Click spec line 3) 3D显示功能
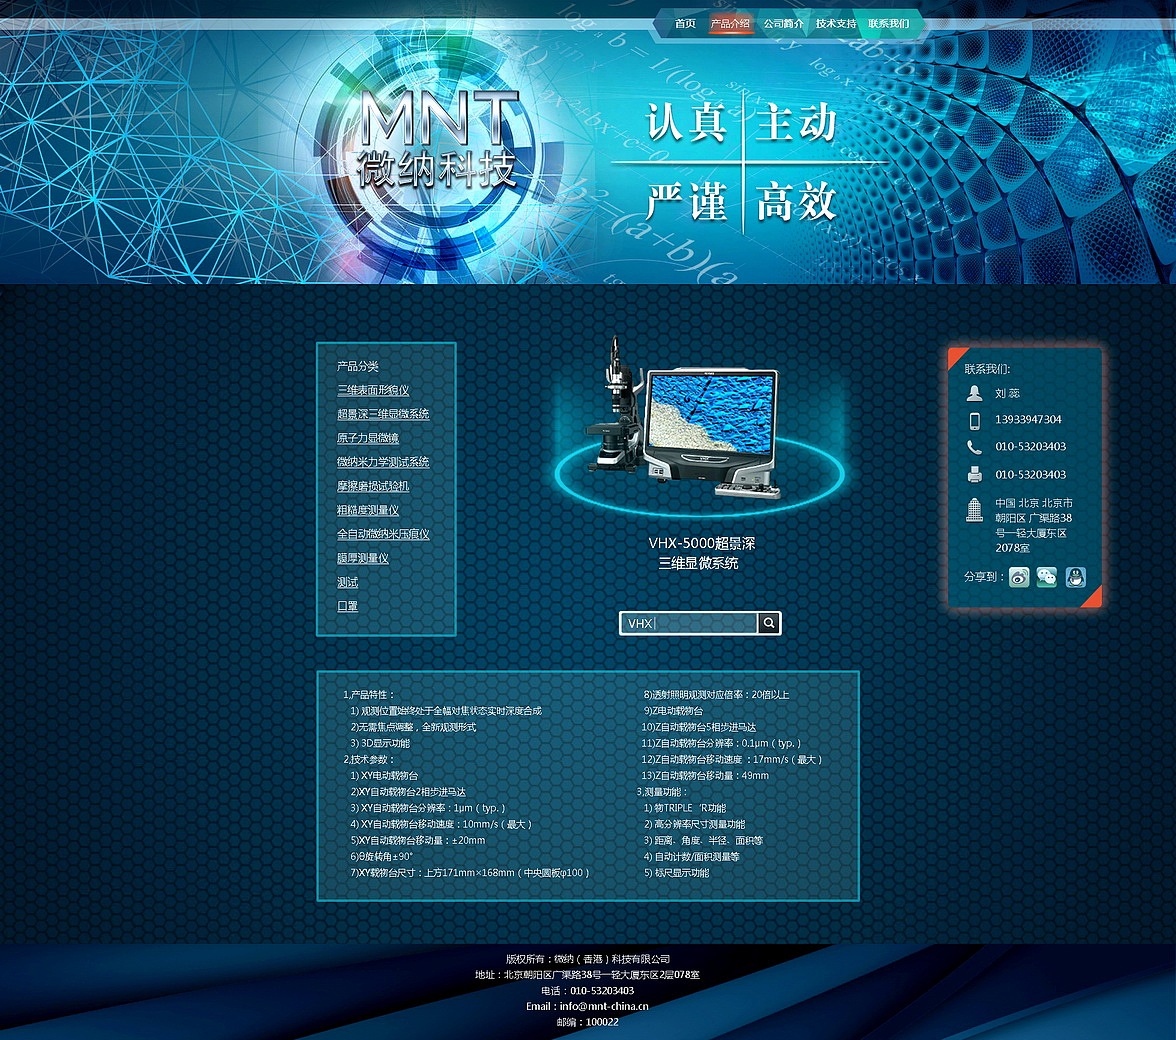This screenshot has width=1176, height=1040. click(380, 743)
